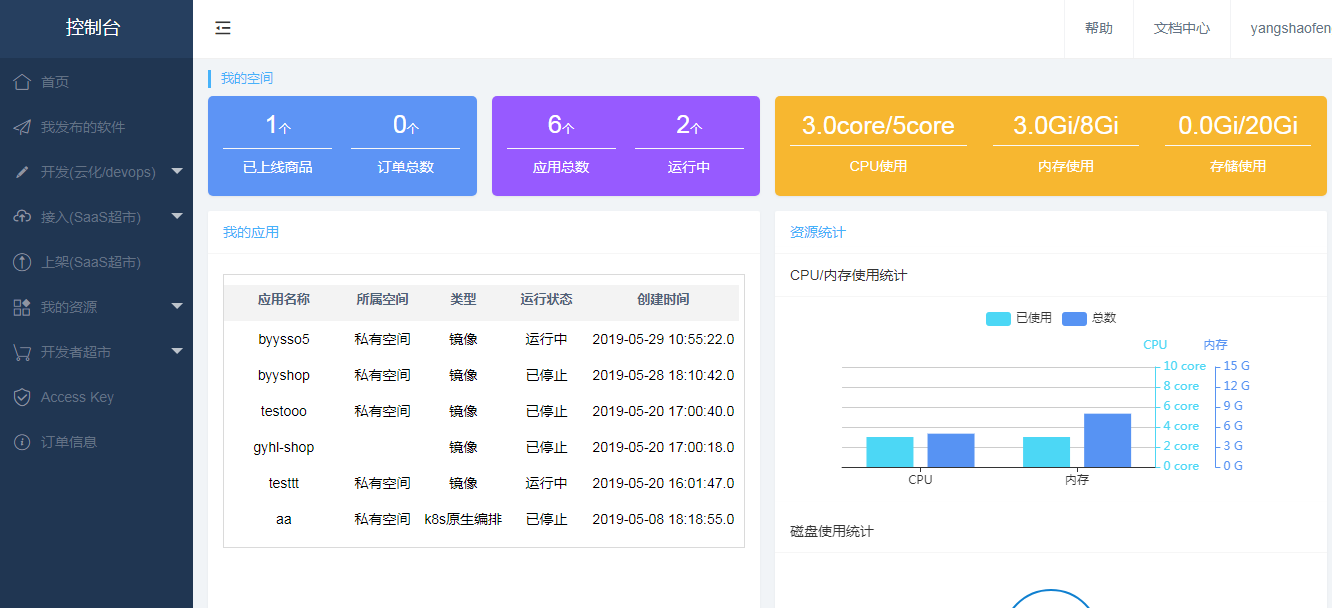This screenshot has width=1332, height=608.
Task: Click the 创建时间 column header
Action: pos(663,299)
